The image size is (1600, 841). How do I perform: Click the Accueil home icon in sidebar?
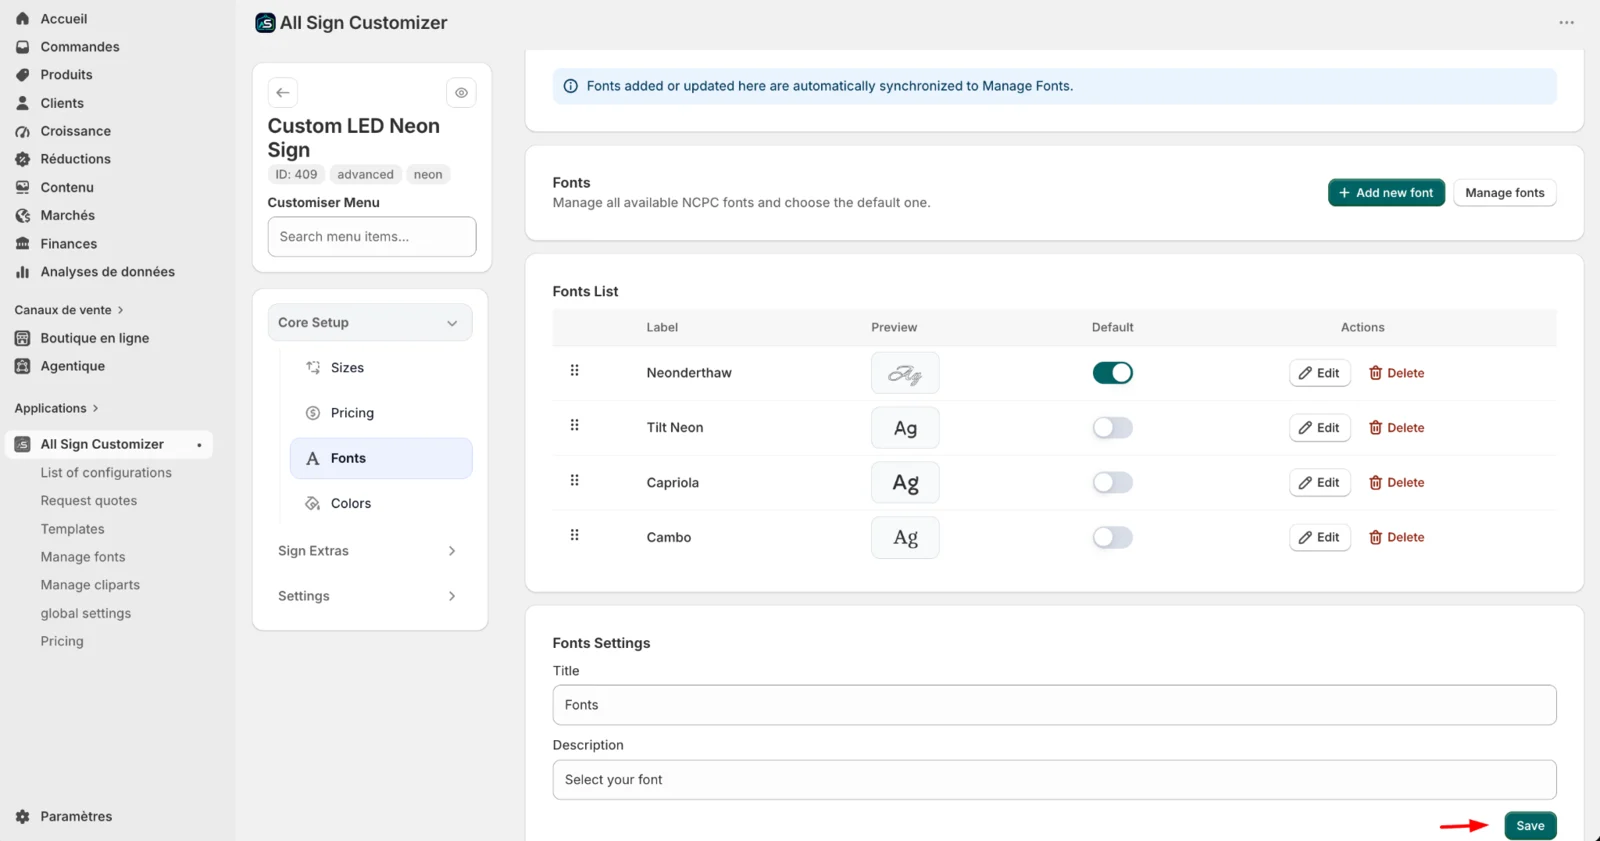tap(22, 19)
